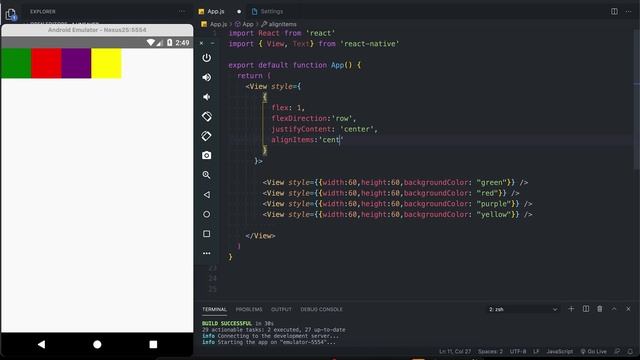Tap the yellow square in the emulator

106,63
